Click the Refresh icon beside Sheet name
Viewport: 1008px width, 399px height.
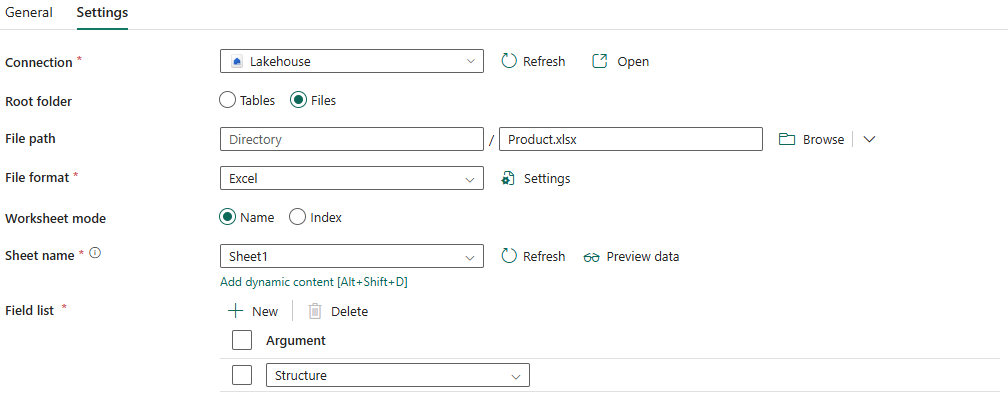coord(509,256)
